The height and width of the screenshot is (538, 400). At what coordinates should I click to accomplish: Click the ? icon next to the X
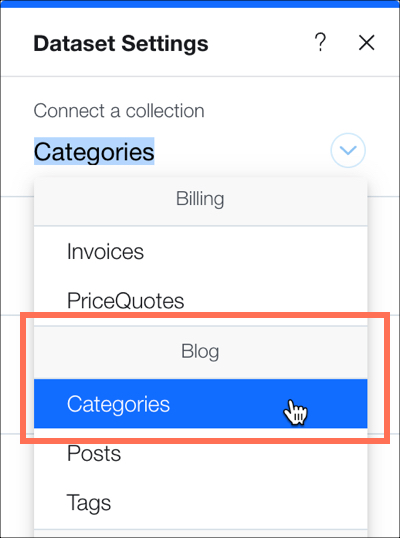pos(320,43)
